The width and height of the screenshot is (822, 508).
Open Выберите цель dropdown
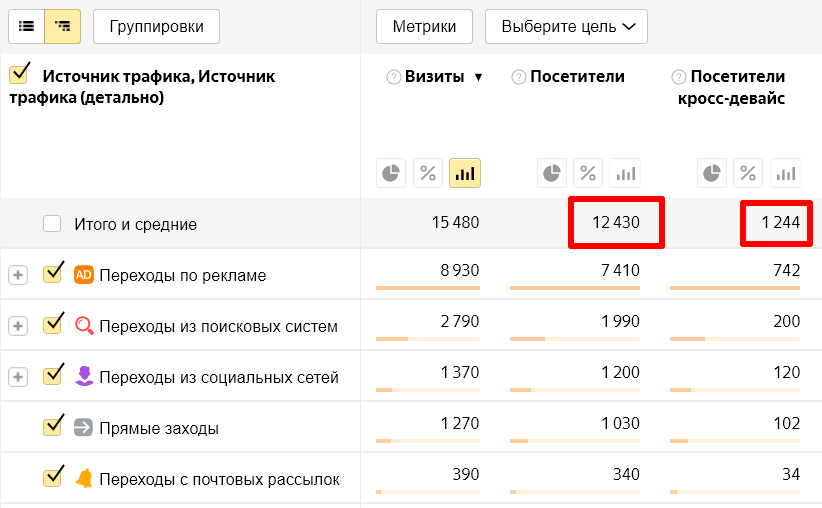point(566,27)
